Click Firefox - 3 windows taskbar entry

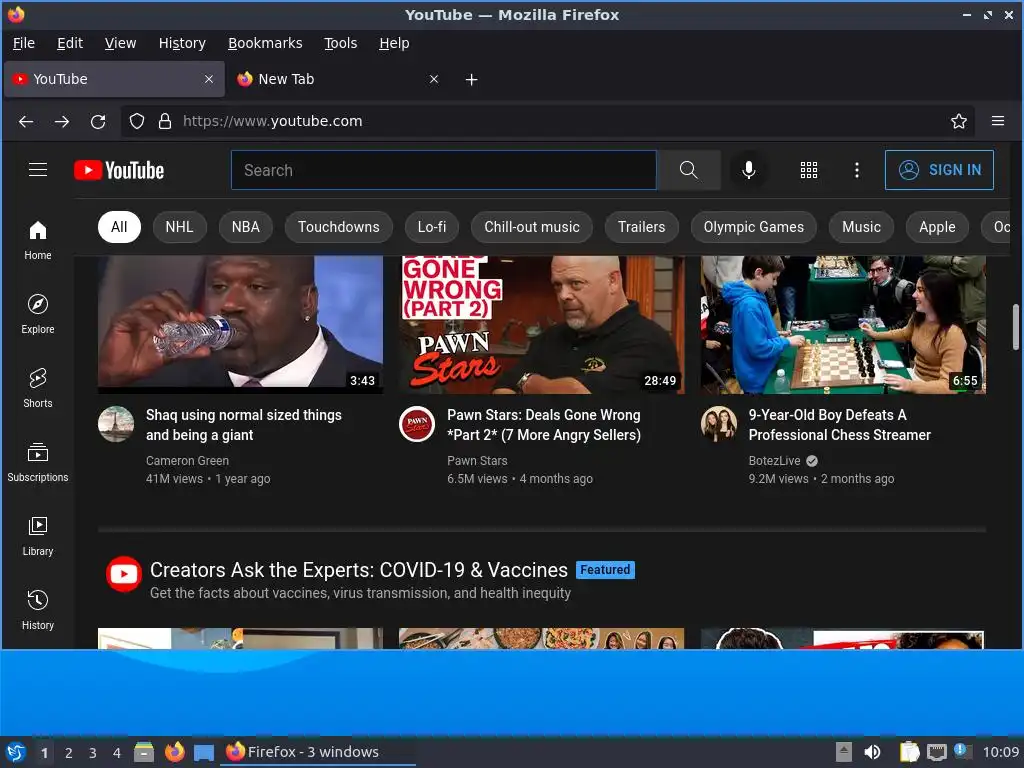coord(318,752)
